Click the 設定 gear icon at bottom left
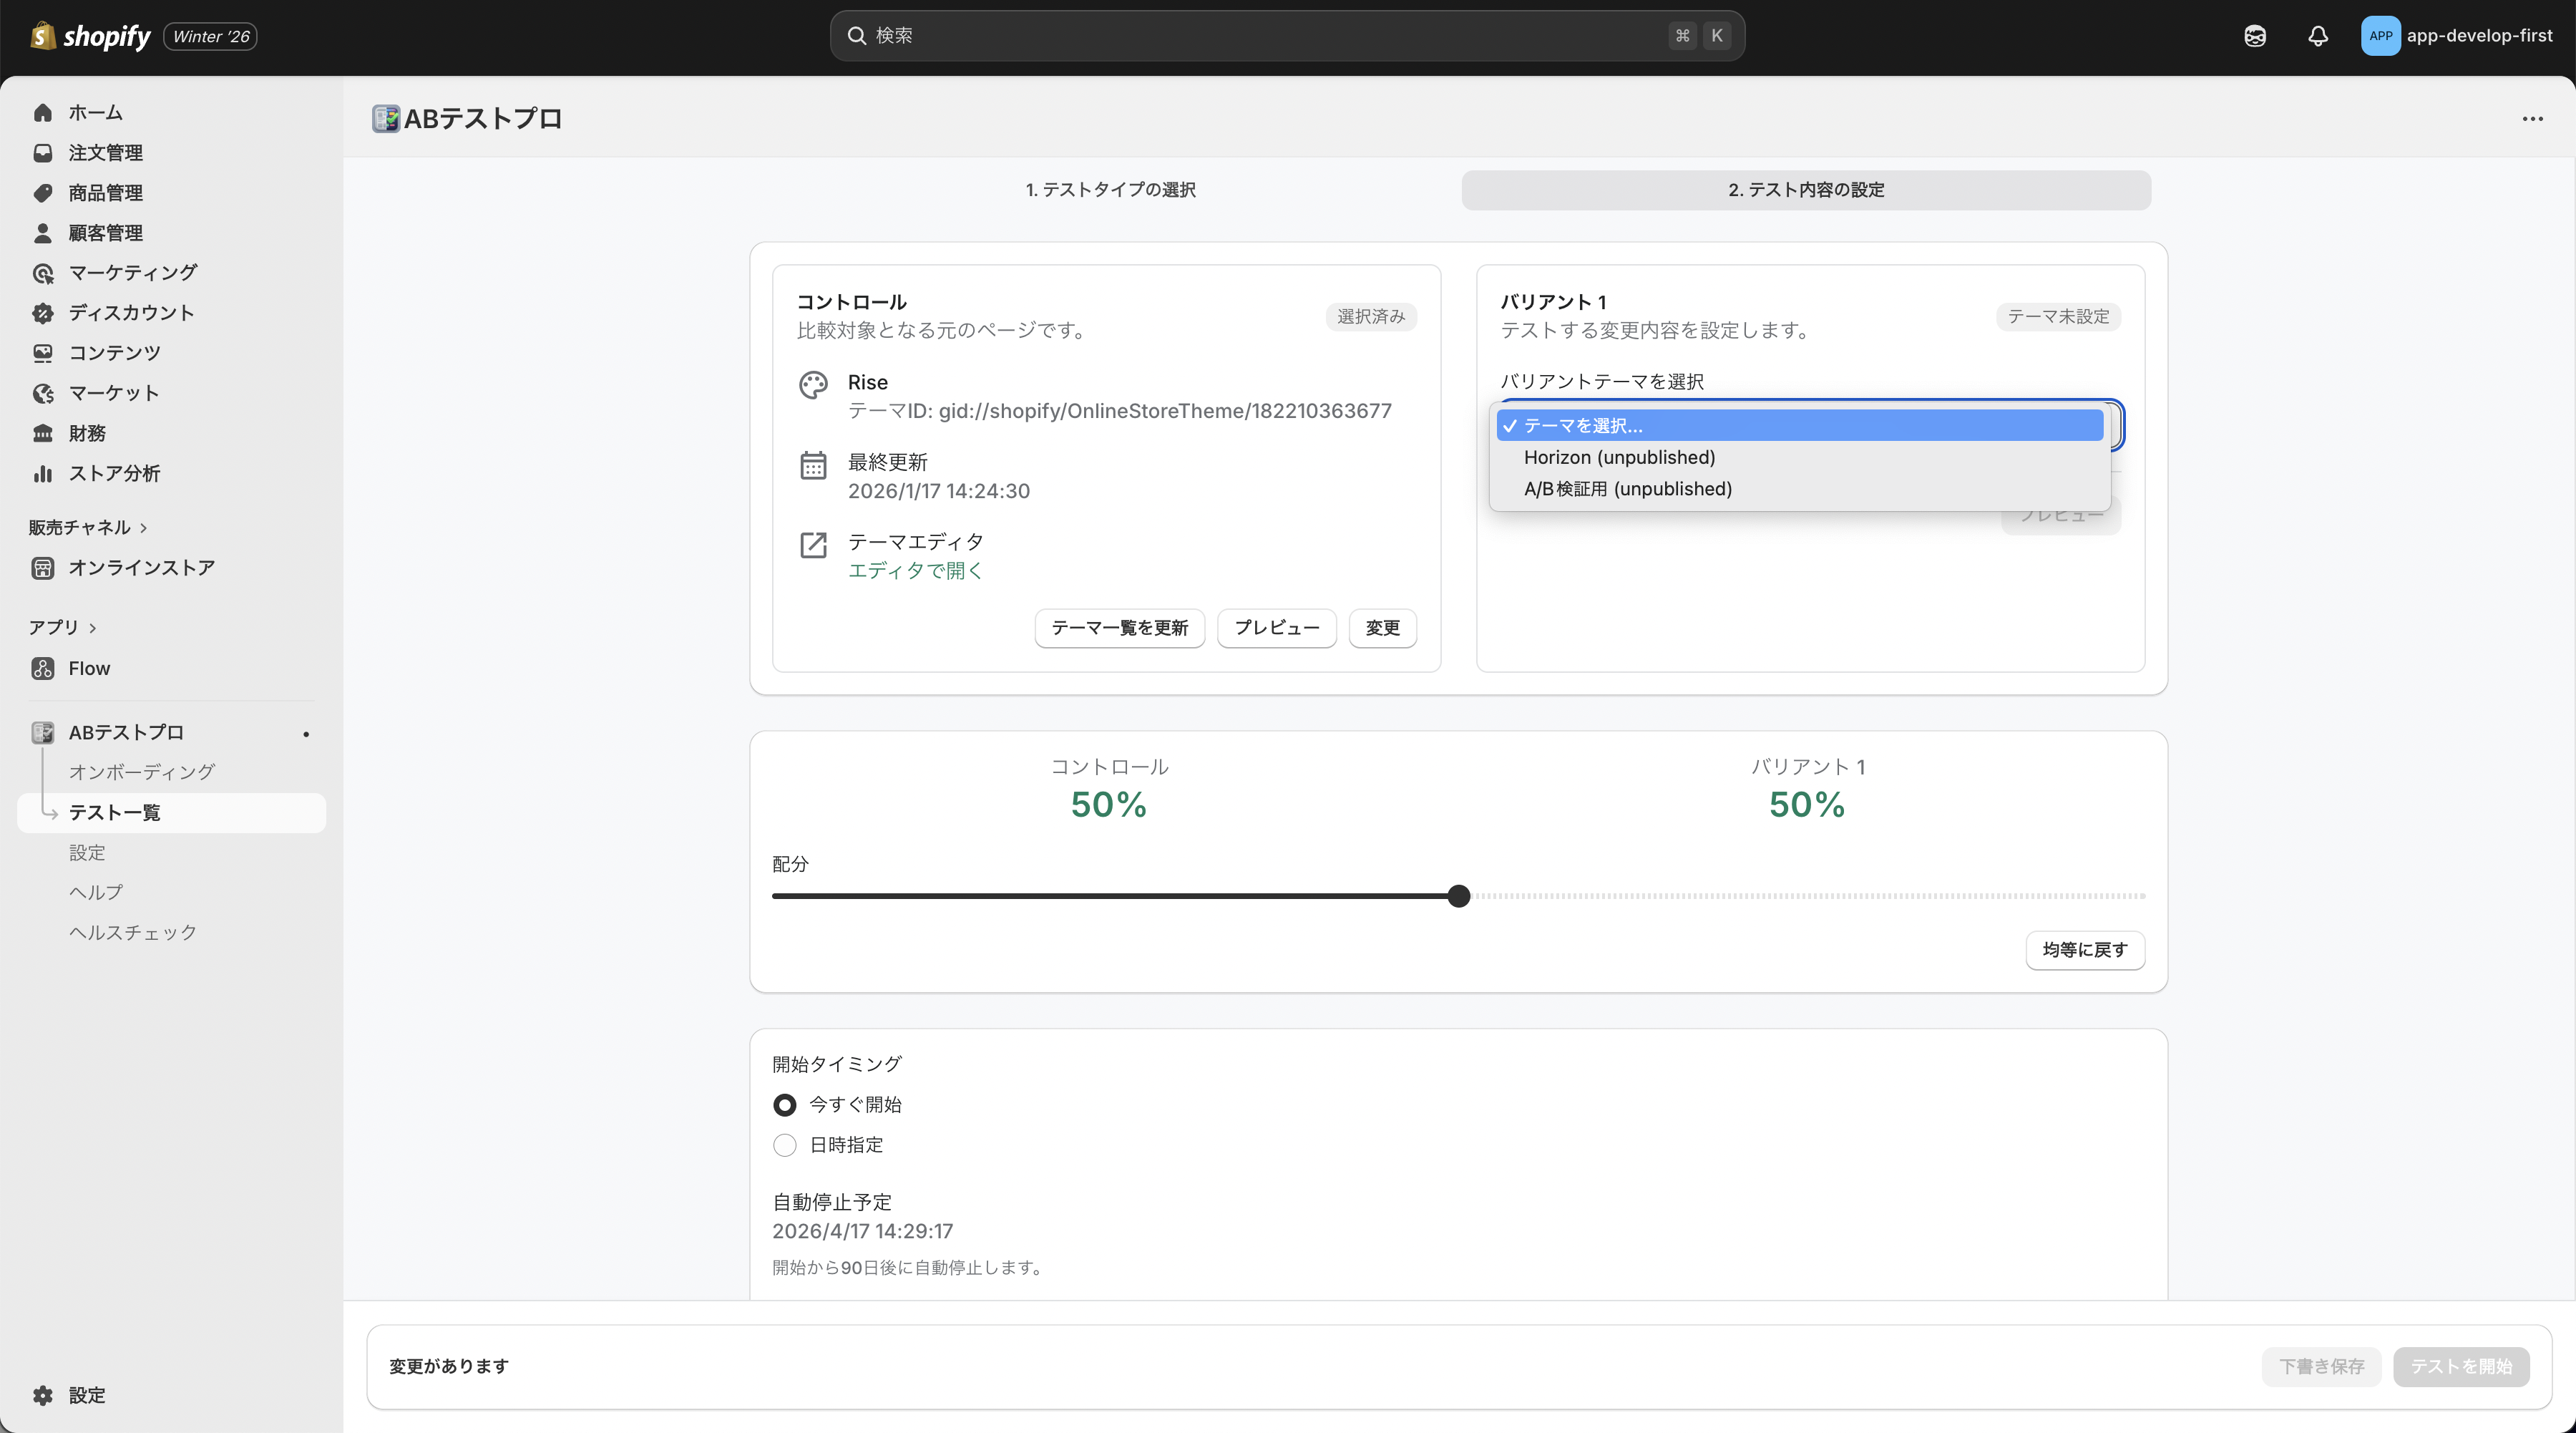2576x1433 pixels. [x=43, y=1395]
